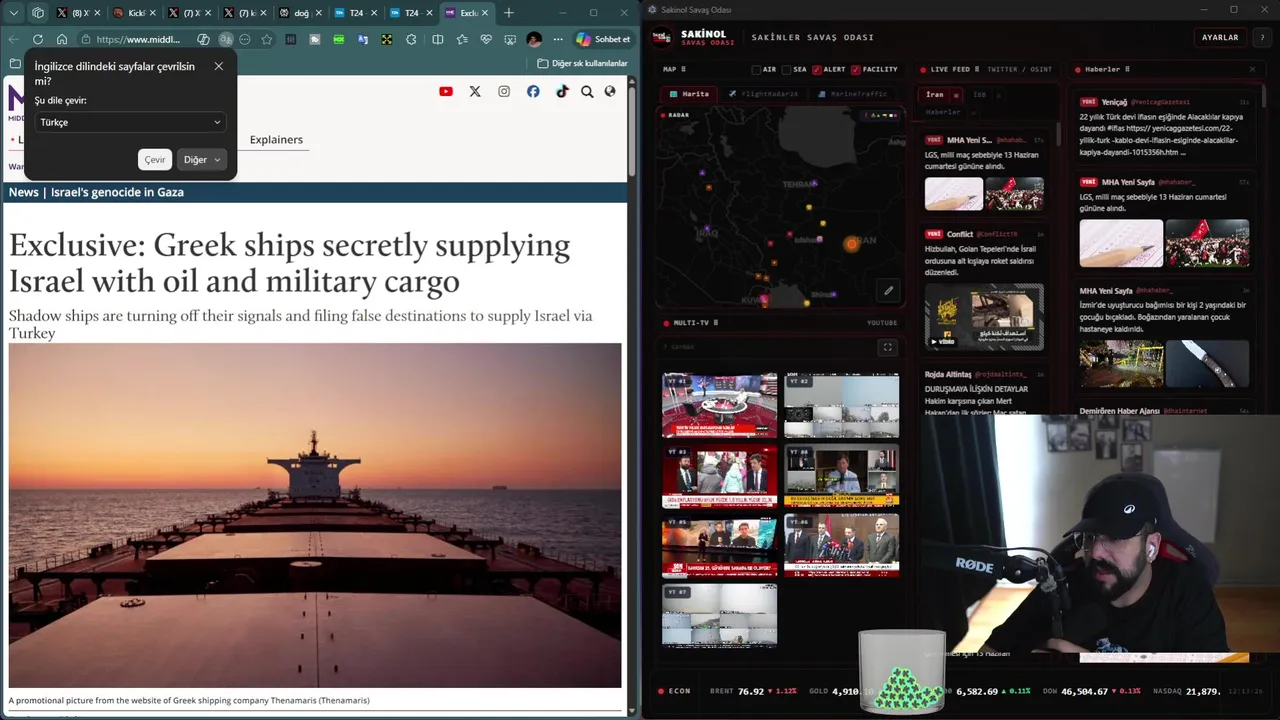Close the translate prompt popup
The width and height of the screenshot is (1280, 720).
[x=219, y=67]
